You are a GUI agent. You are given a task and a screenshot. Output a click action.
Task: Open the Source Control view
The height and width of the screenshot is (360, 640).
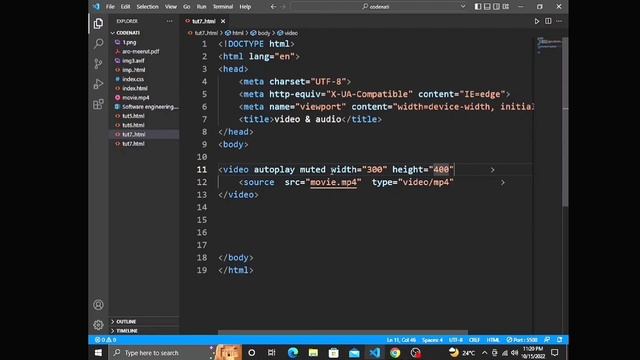(x=98, y=64)
